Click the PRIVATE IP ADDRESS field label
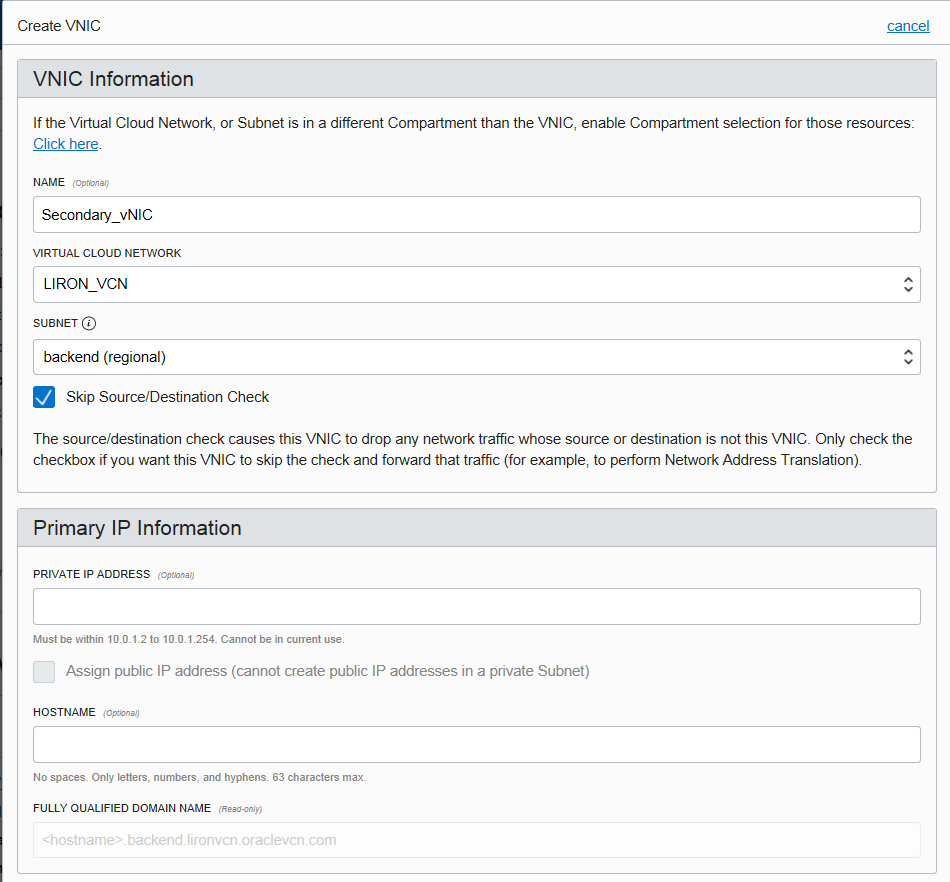Screen dimensions: 950x882 click(x=91, y=574)
